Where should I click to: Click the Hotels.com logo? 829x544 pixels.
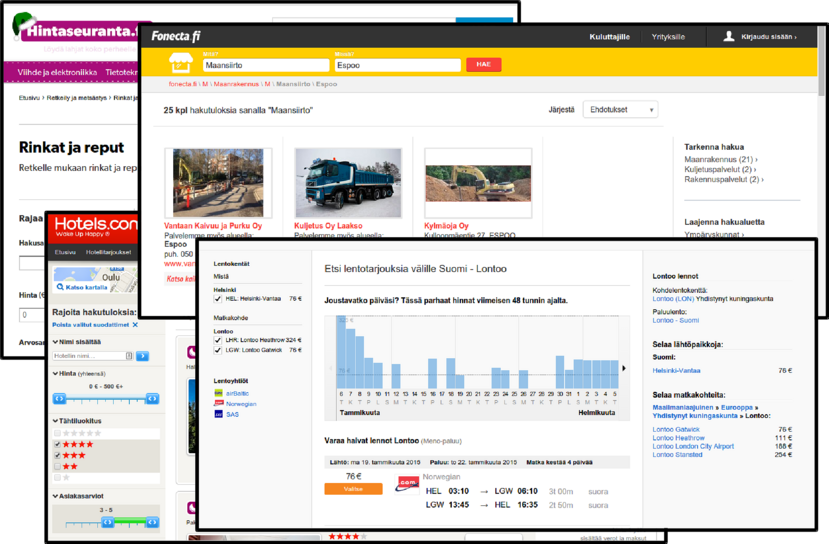(x=95, y=224)
